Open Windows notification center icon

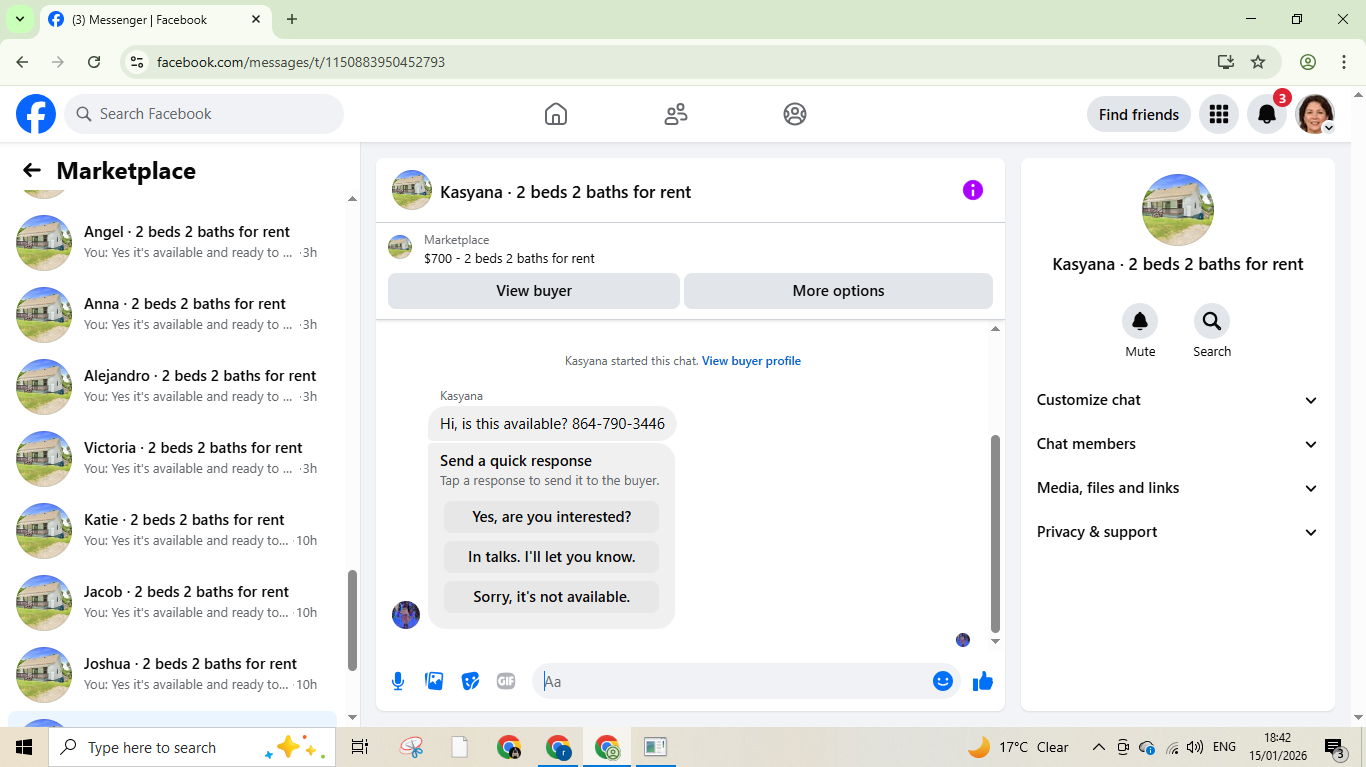pyautogui.click(x=1334, y=747)
